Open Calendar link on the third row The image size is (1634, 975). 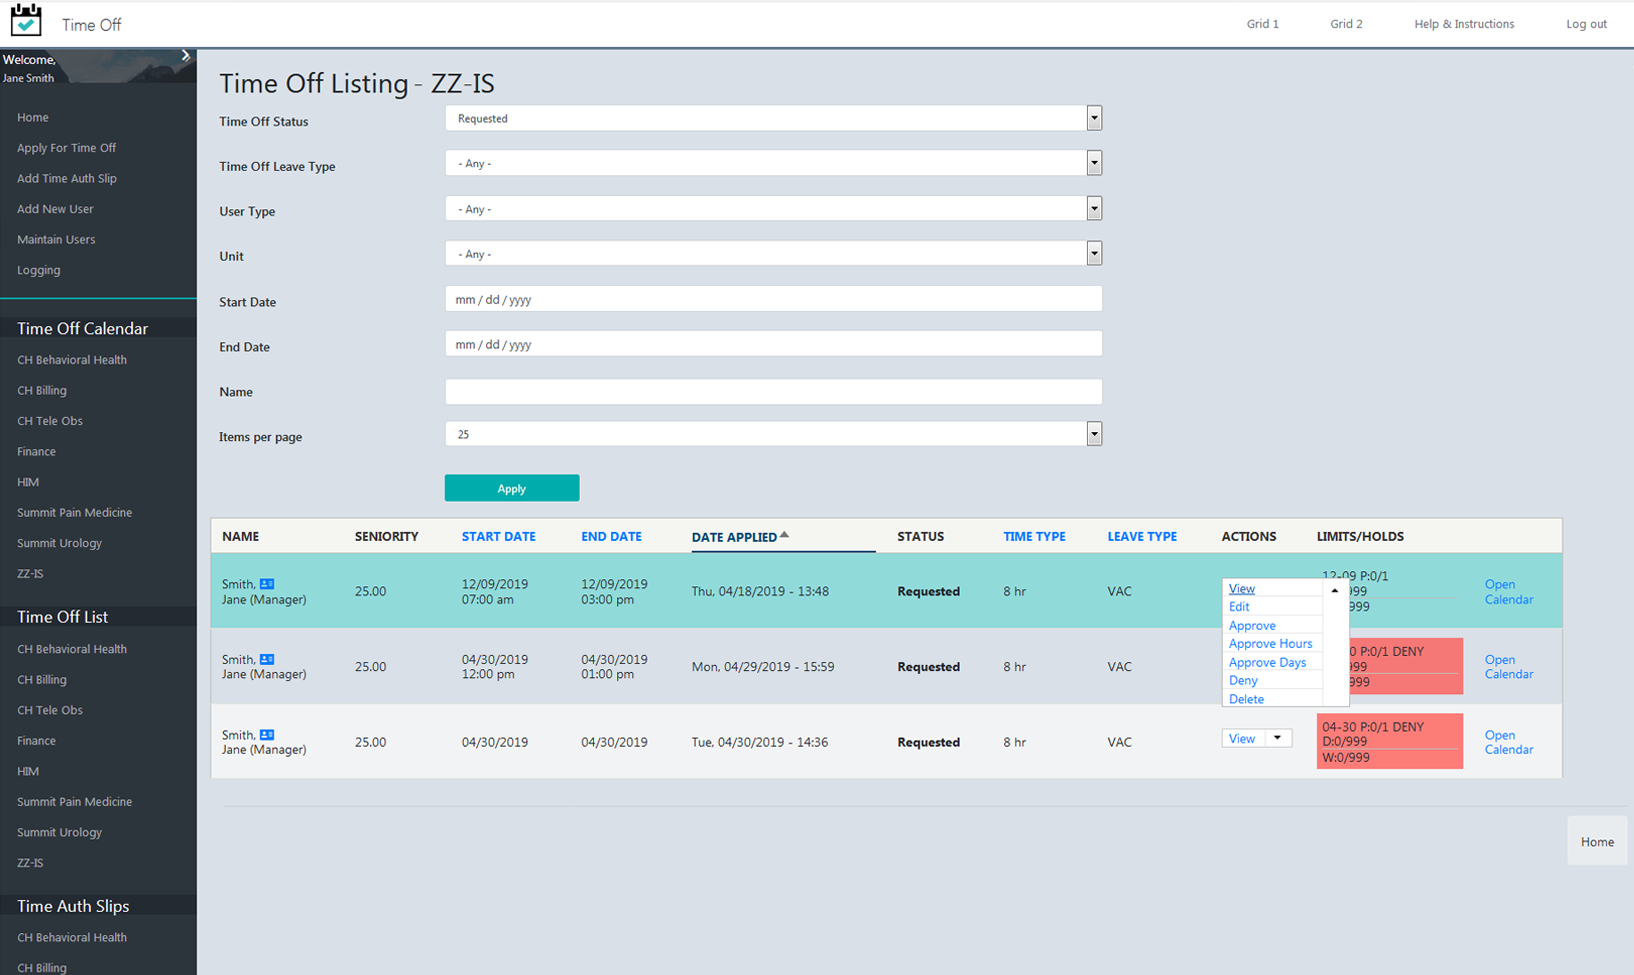coord(1508,742)
